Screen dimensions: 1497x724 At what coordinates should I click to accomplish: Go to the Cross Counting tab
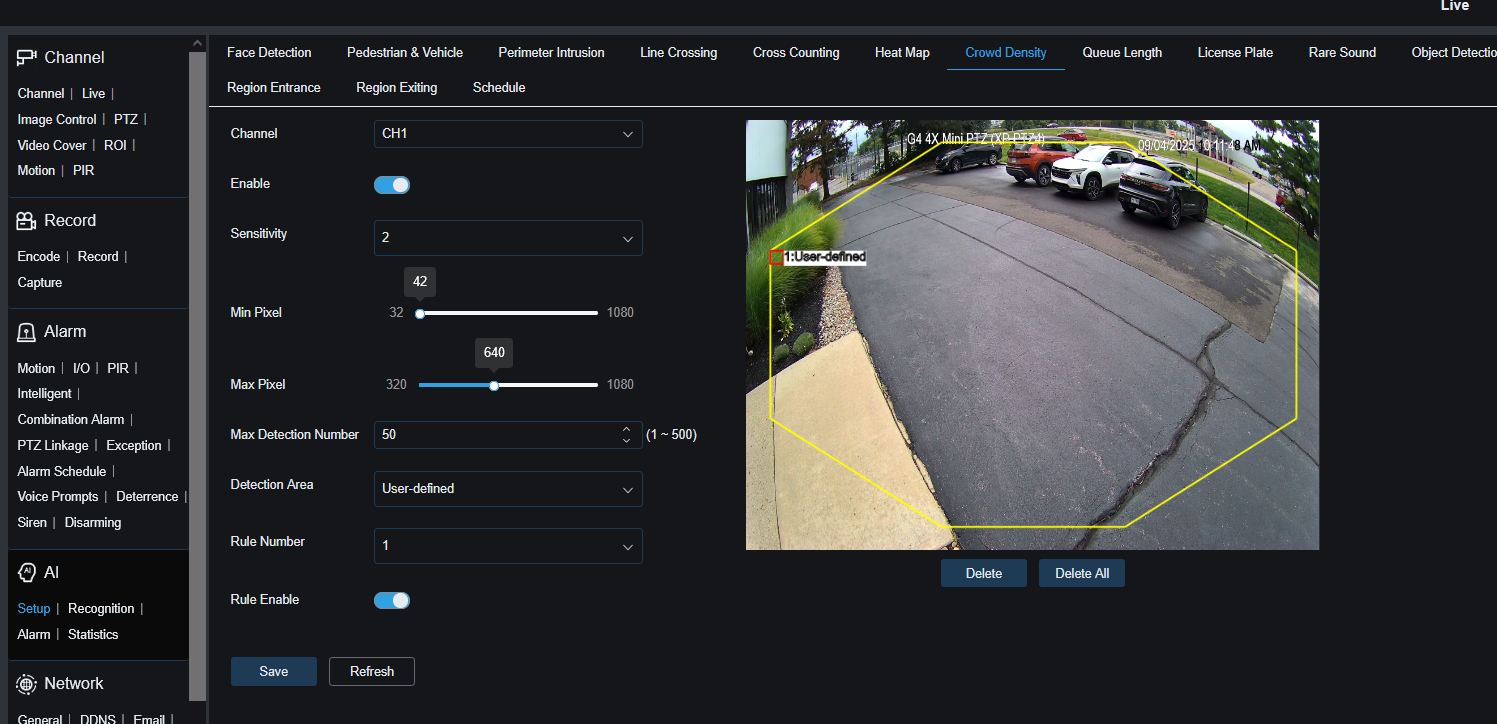(796, 53)
